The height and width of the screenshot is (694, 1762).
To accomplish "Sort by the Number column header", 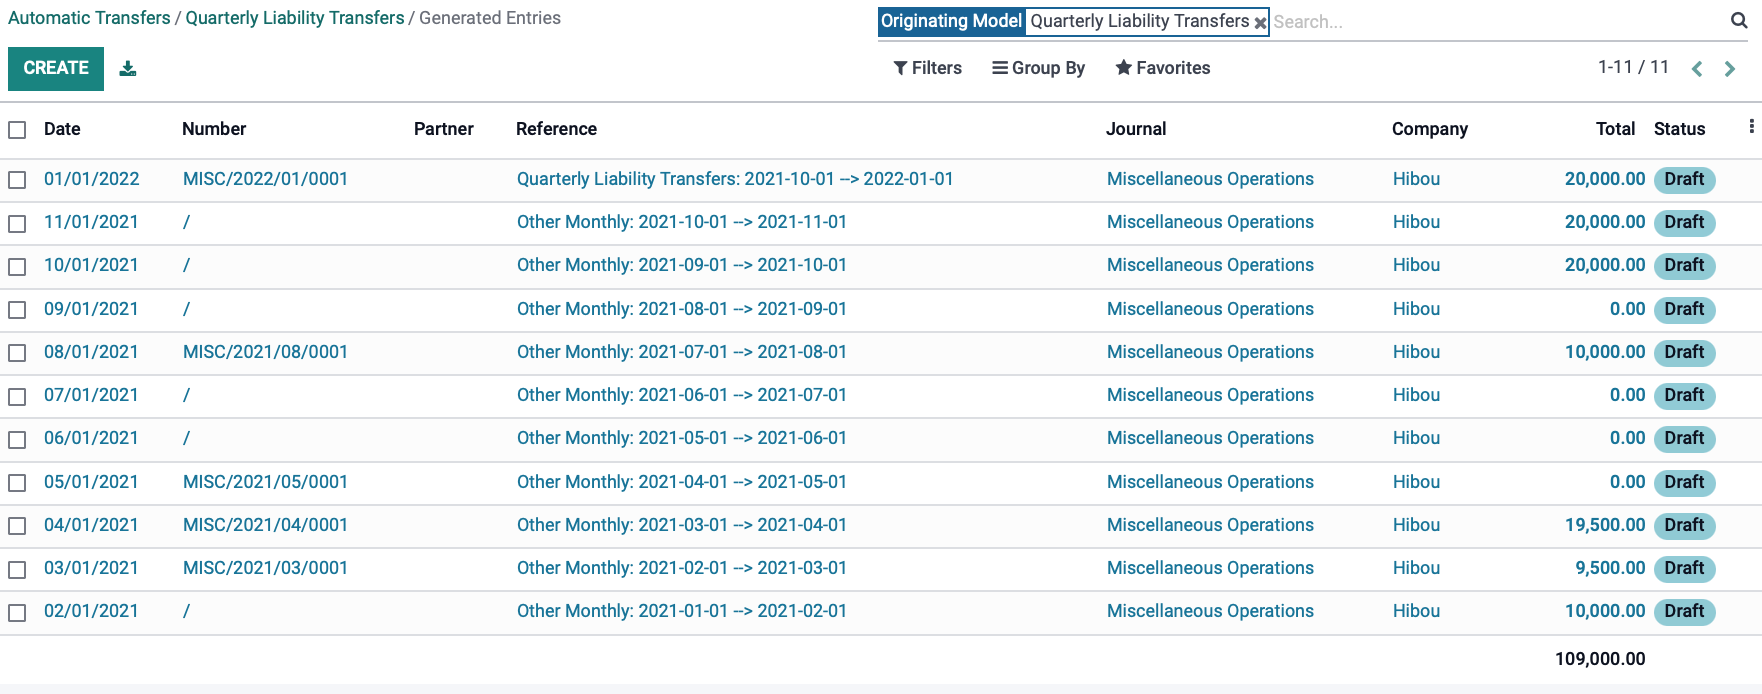I will [x=214, y=129].
